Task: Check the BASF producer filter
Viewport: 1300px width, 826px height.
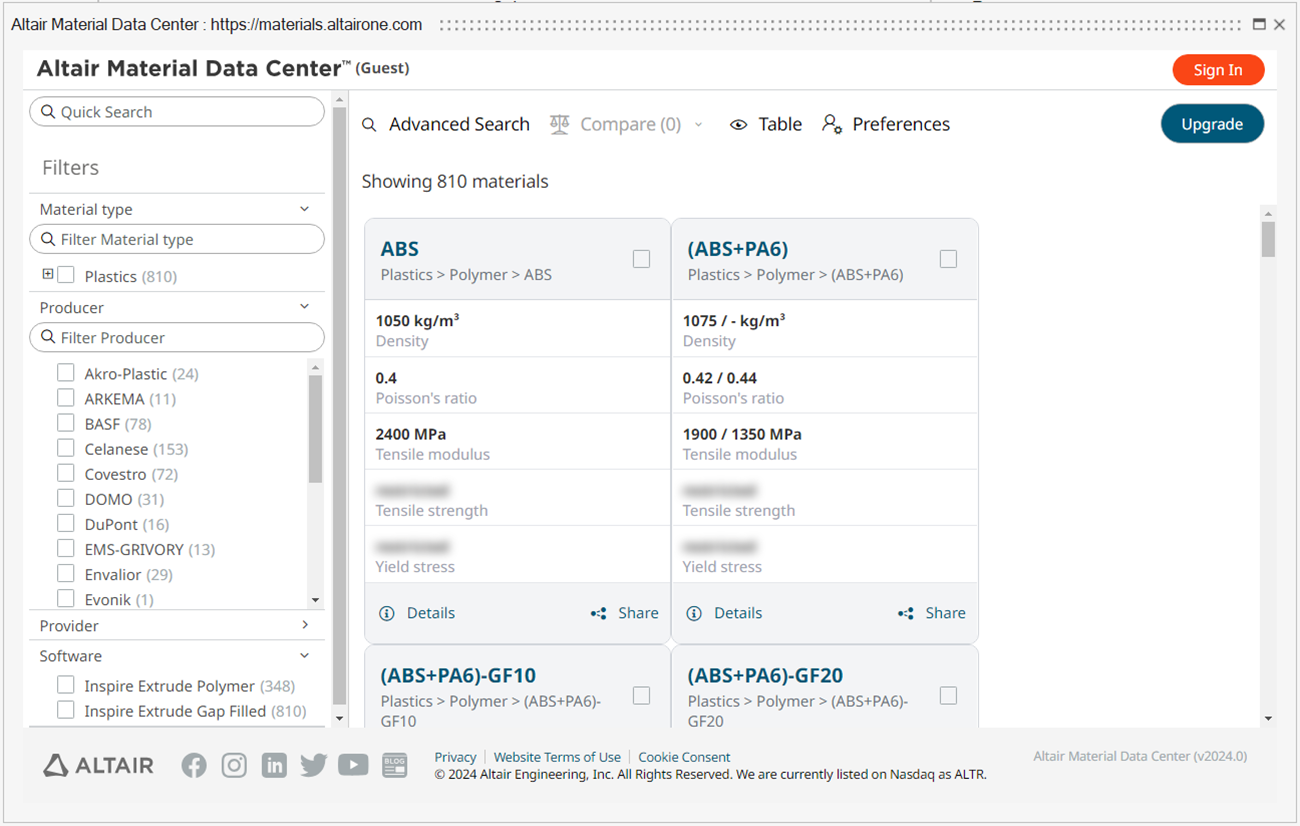Action: pos(66,423)
